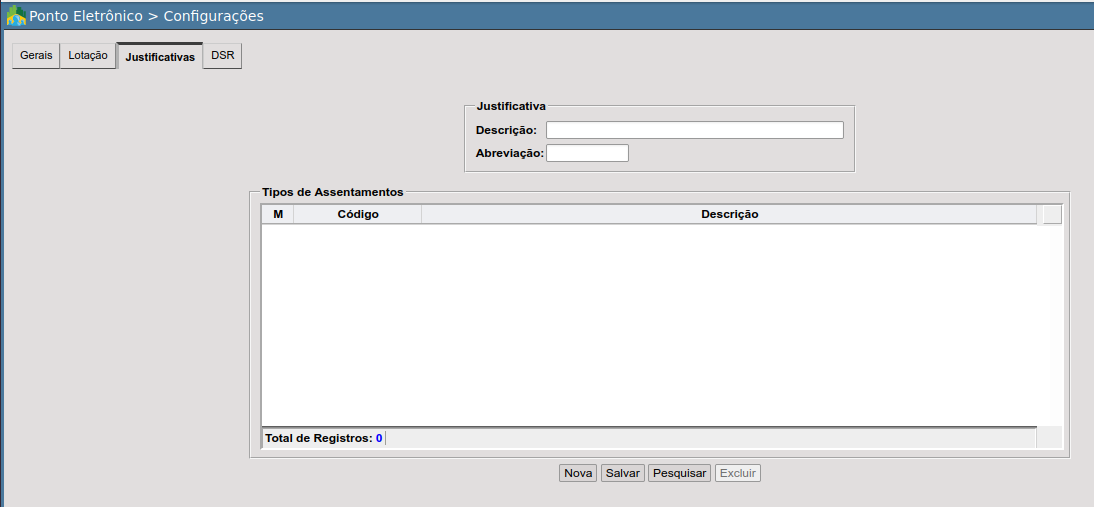The width and height of the screenshot is (1094, 507).
Task: Click the Total de Registros count value
Action: (x=379, y=439)
